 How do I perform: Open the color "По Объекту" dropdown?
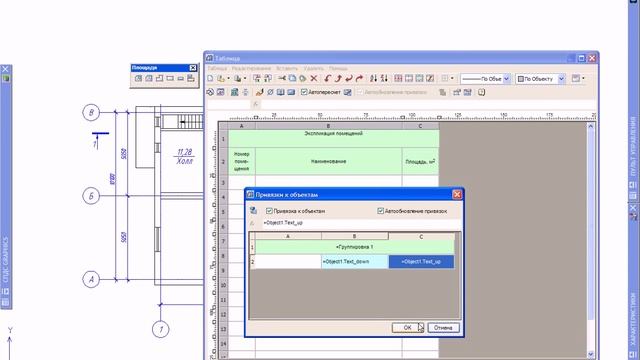pyautogui.click(x=562, y=79)
